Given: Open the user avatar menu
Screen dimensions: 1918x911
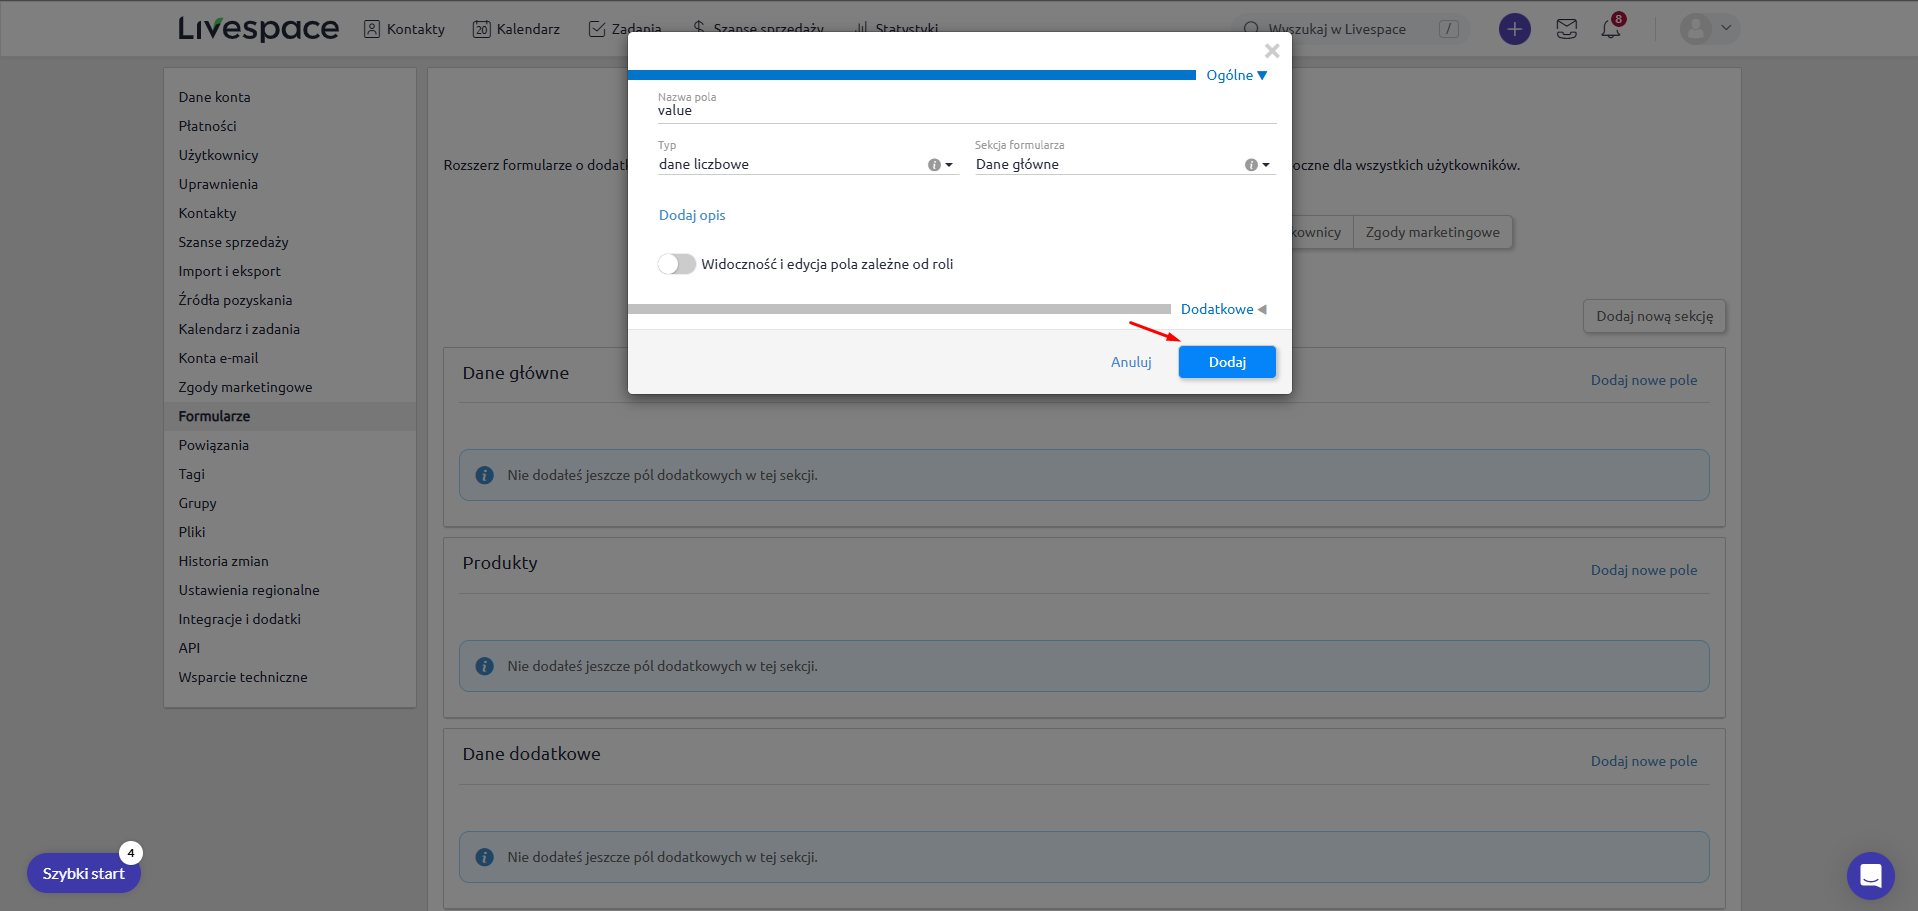Looking at the screenshot, I should 1708,29.
